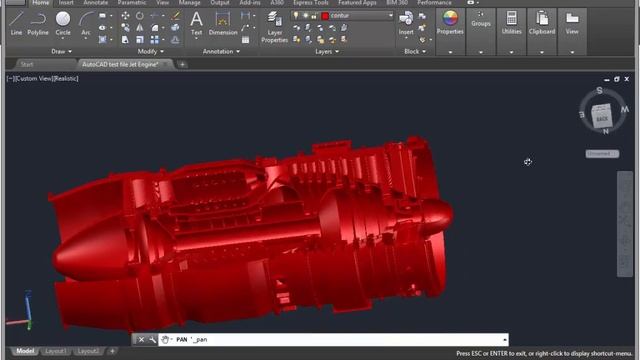Select the Array tool
Viewport: 640px width, 360px height.
click(155, 40)
